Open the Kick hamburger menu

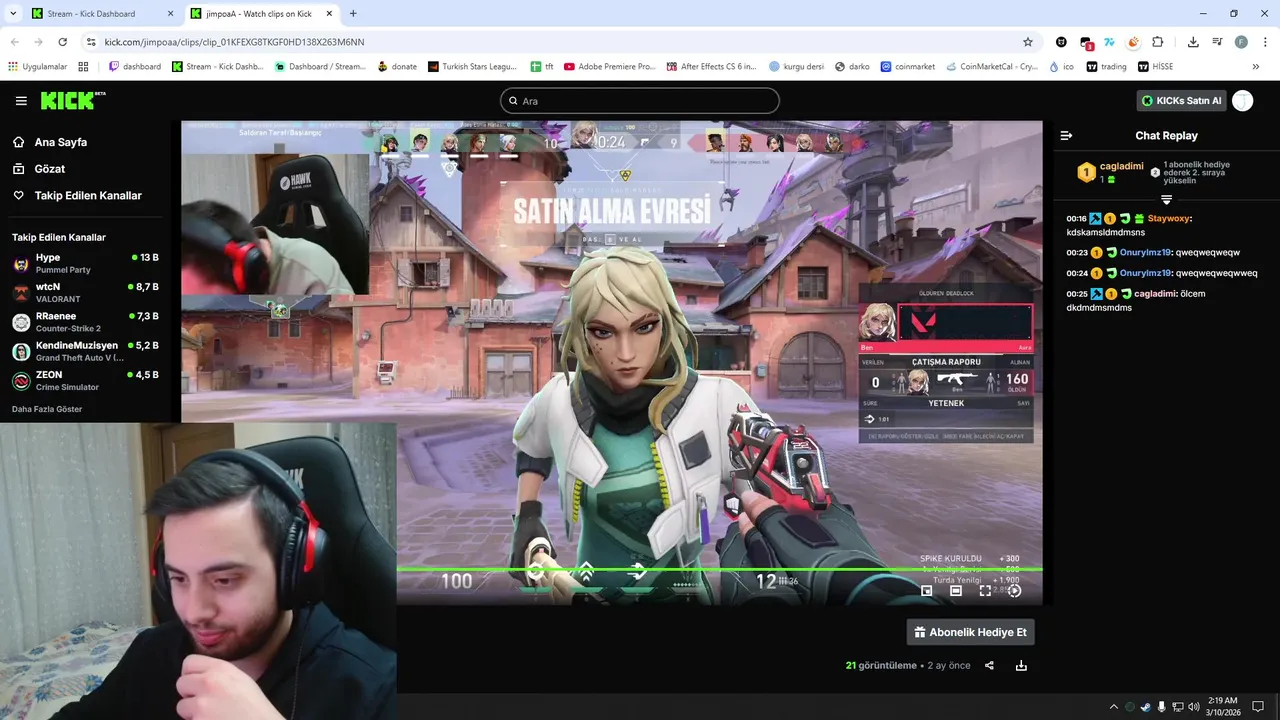coord(21,101)
